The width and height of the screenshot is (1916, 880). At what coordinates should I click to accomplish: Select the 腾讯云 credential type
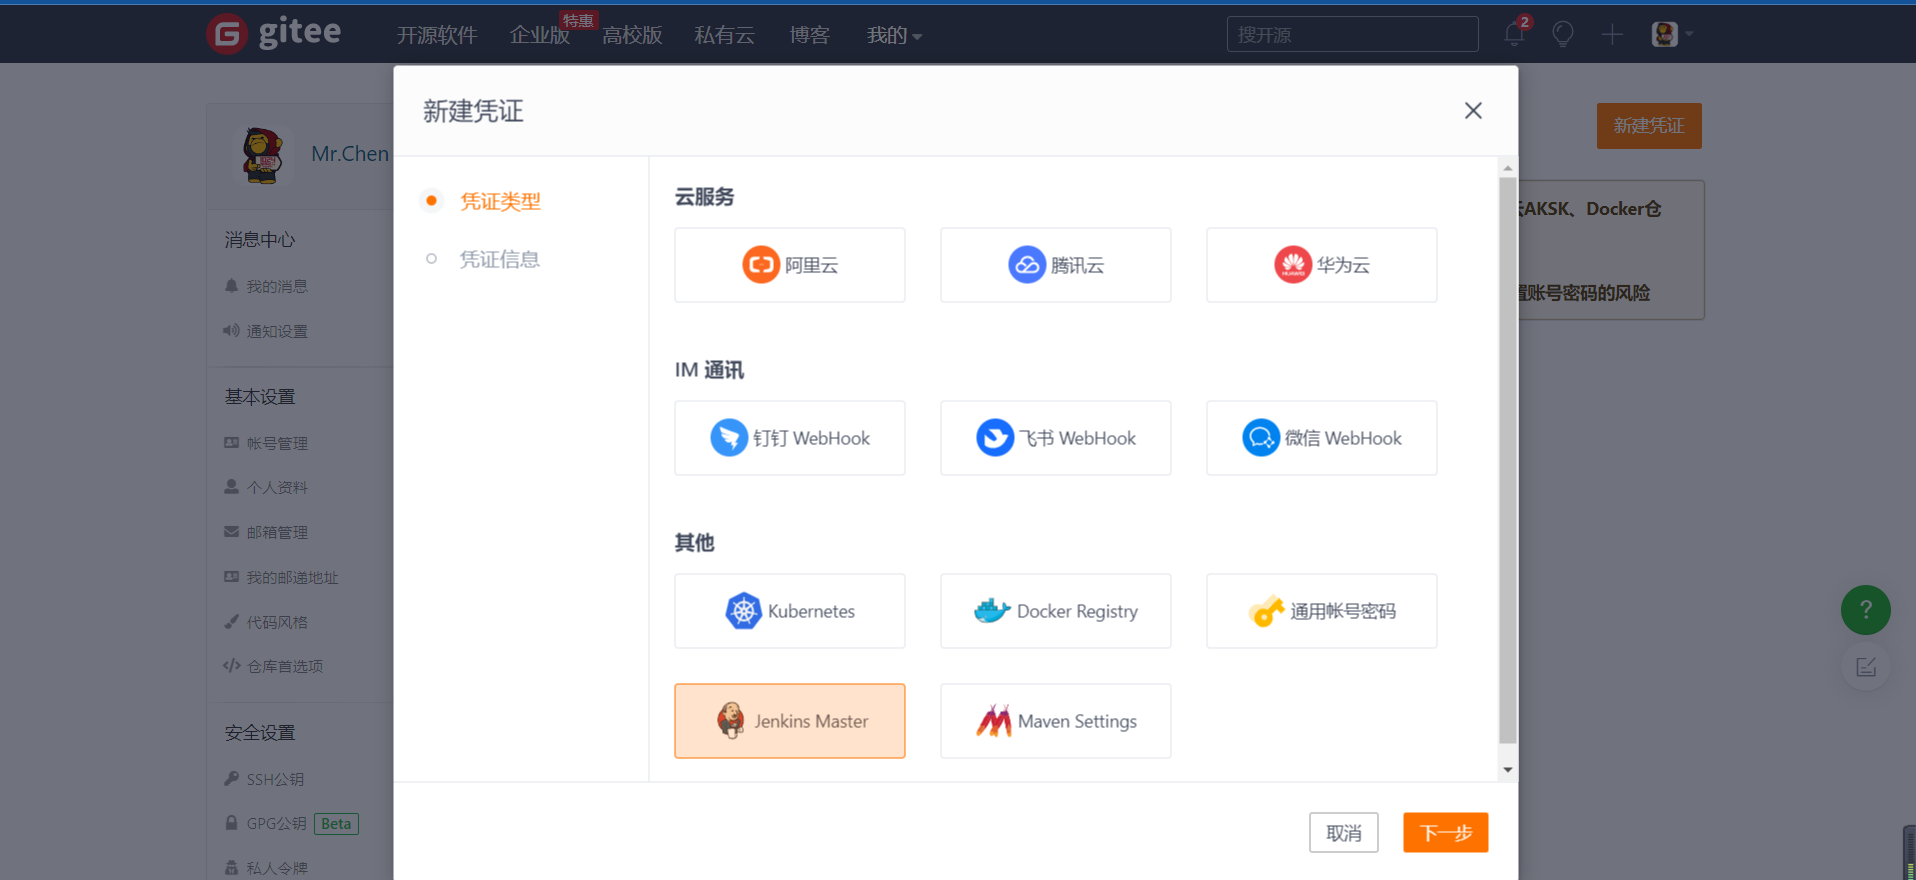click(x=1055, y=265)
